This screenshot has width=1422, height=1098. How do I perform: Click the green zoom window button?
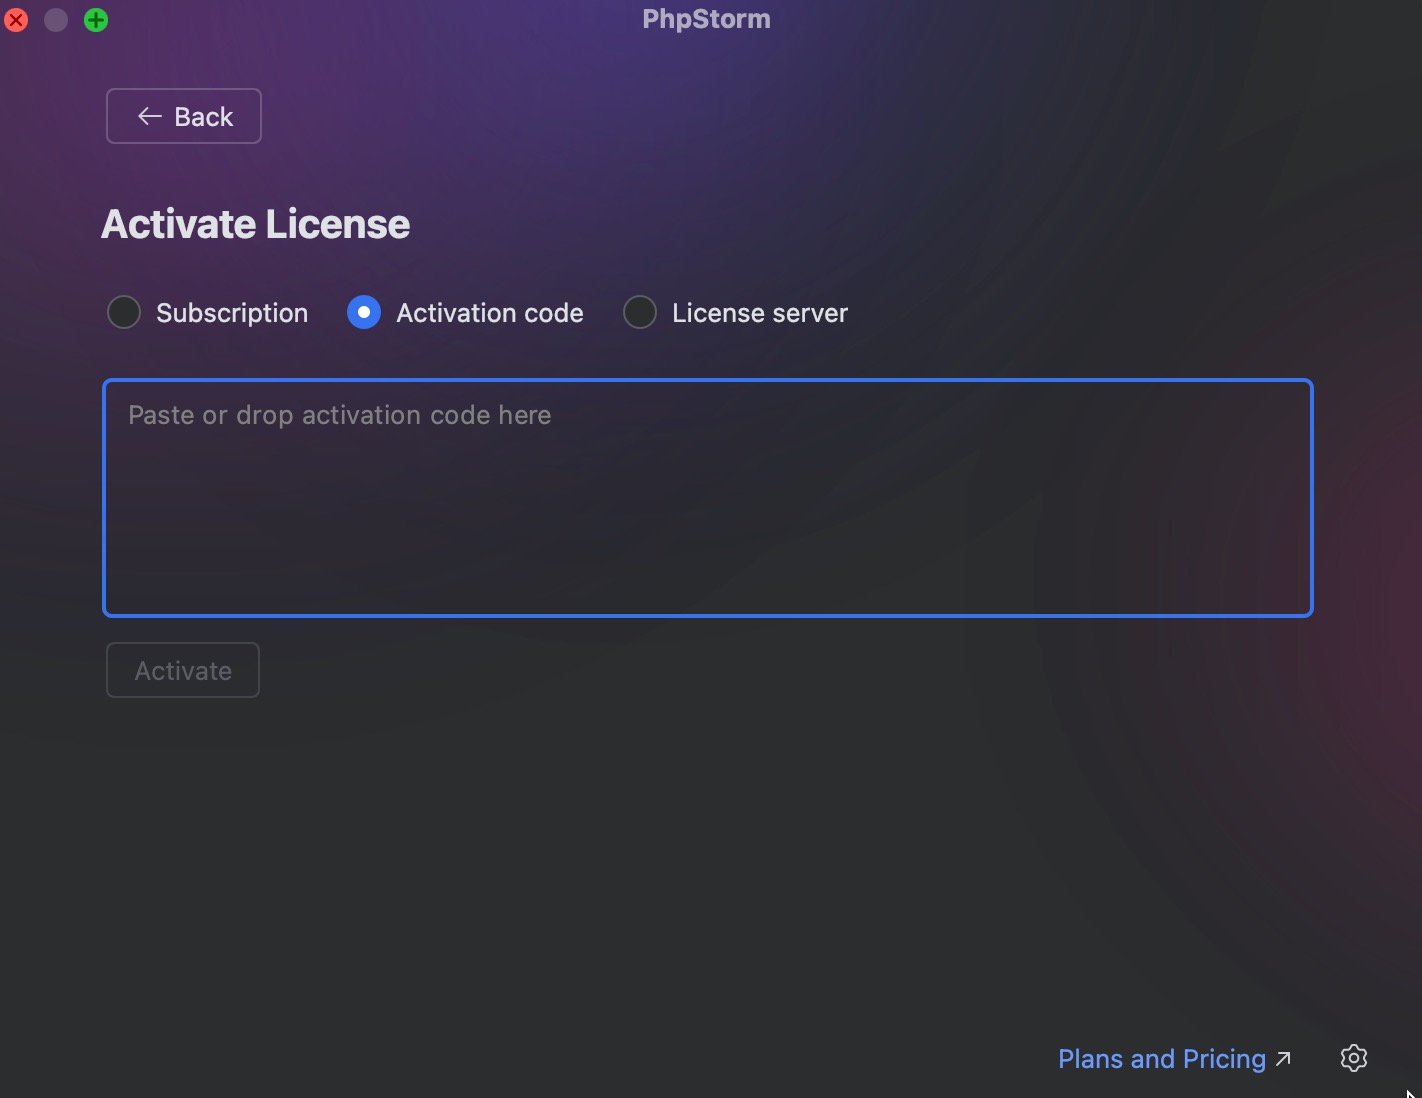tap(96, 20)
